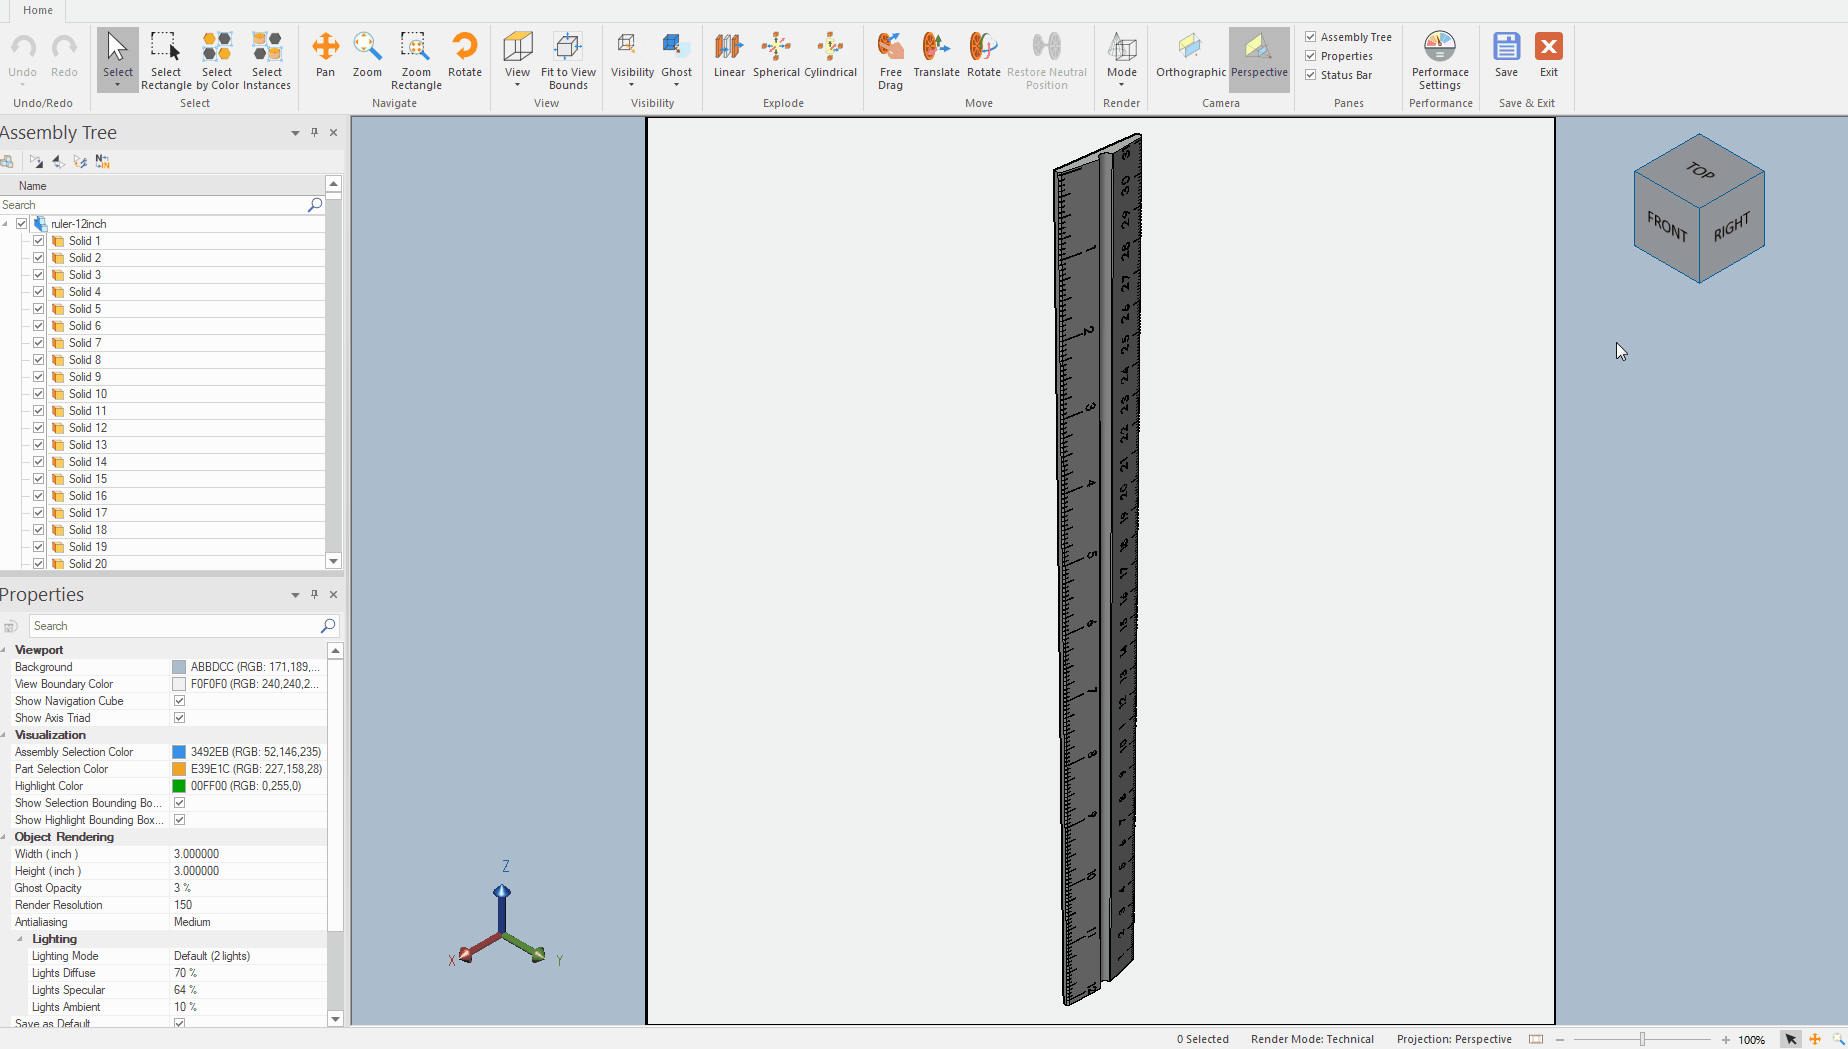Switch camera to Orthographic
1848x1049 pixels.
pos(1190,56)
